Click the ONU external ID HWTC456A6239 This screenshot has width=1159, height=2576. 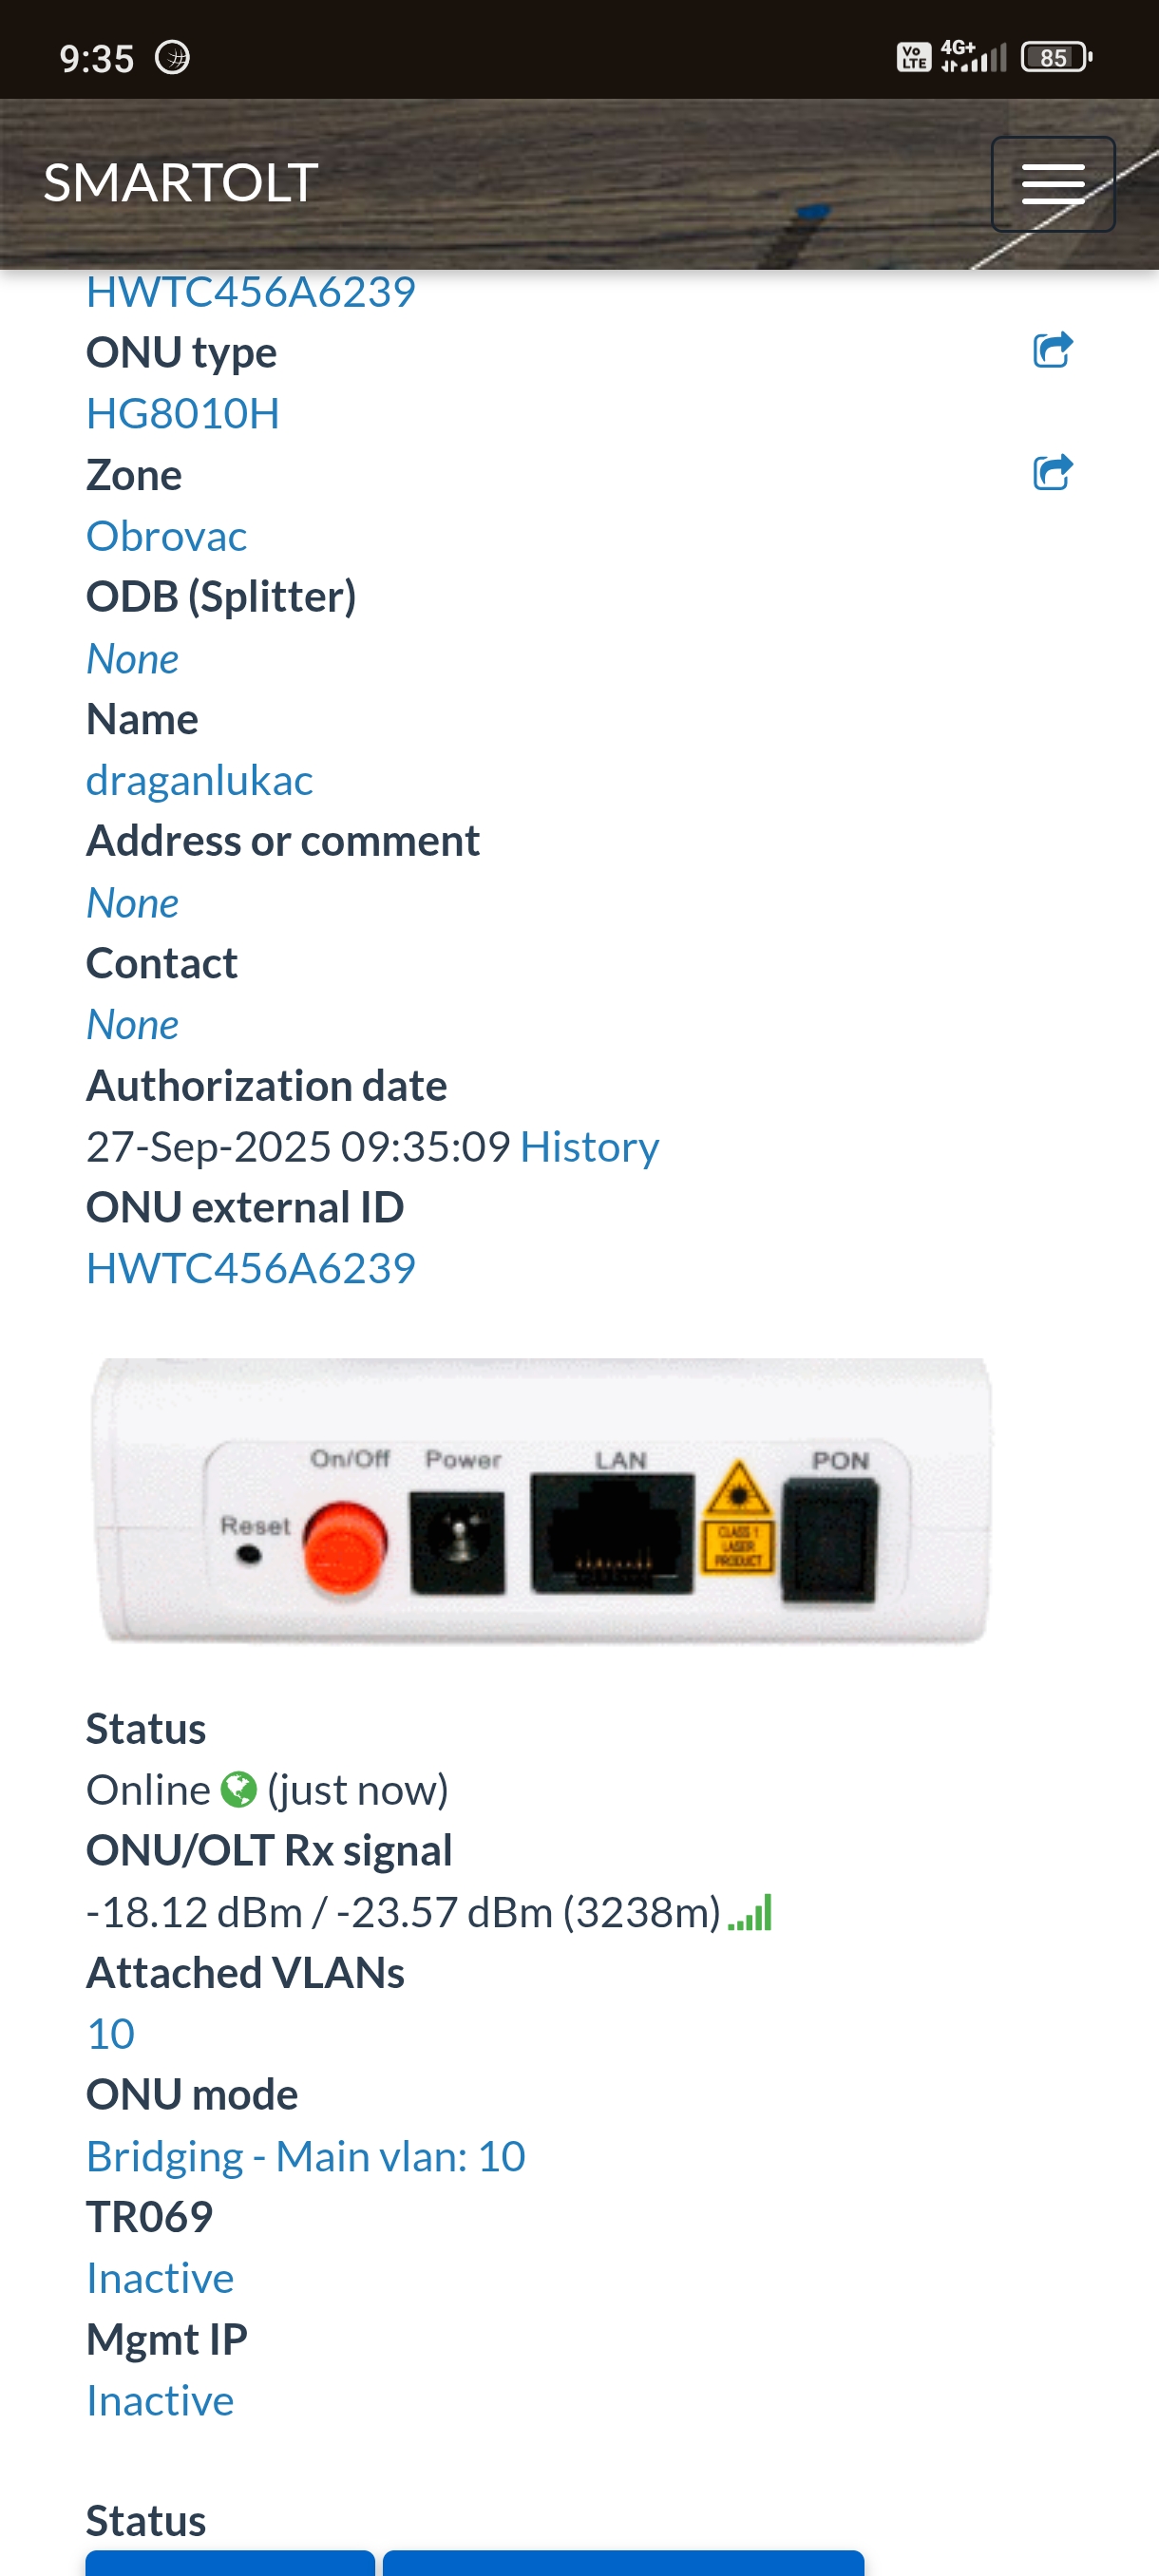click(x=251, y=1268)
